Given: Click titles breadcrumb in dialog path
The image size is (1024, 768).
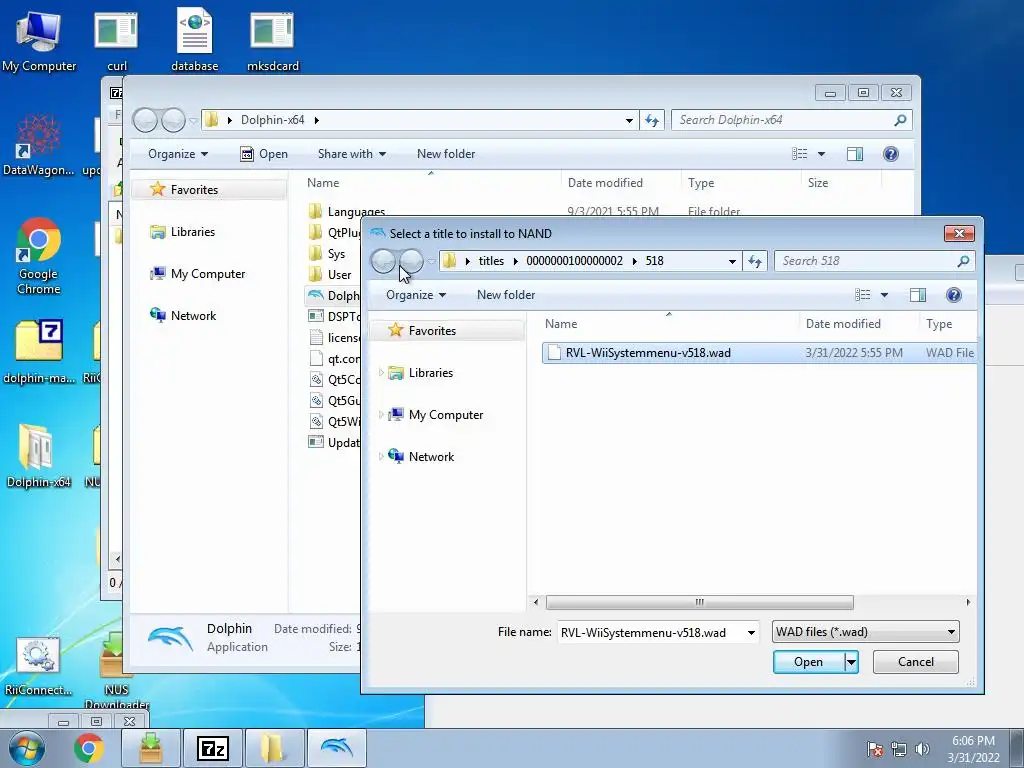Looking at the screenshot, I should point(491,261).
